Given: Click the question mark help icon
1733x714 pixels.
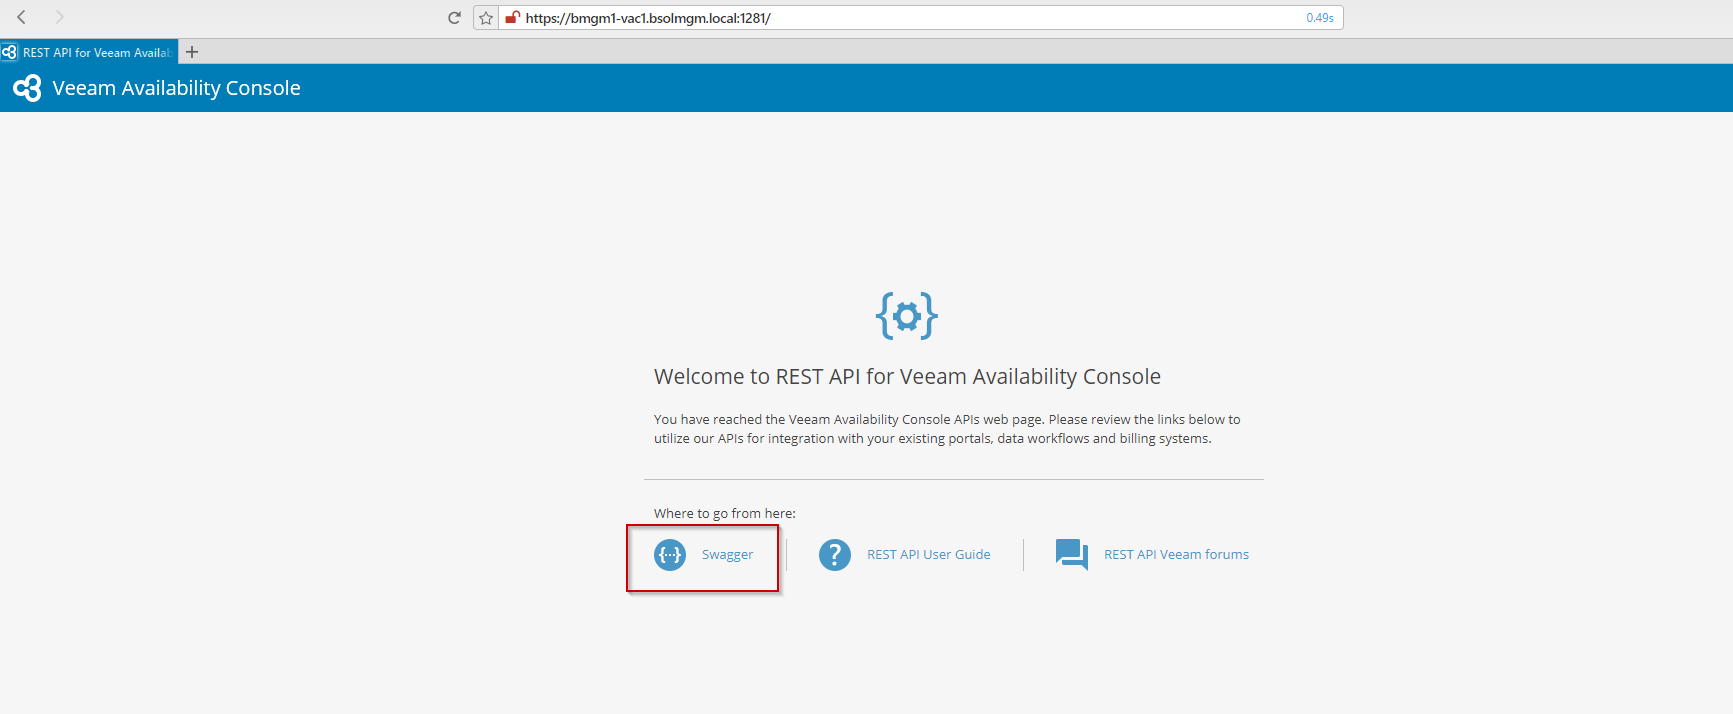Looking at the screenshot, I should (835, 555).
